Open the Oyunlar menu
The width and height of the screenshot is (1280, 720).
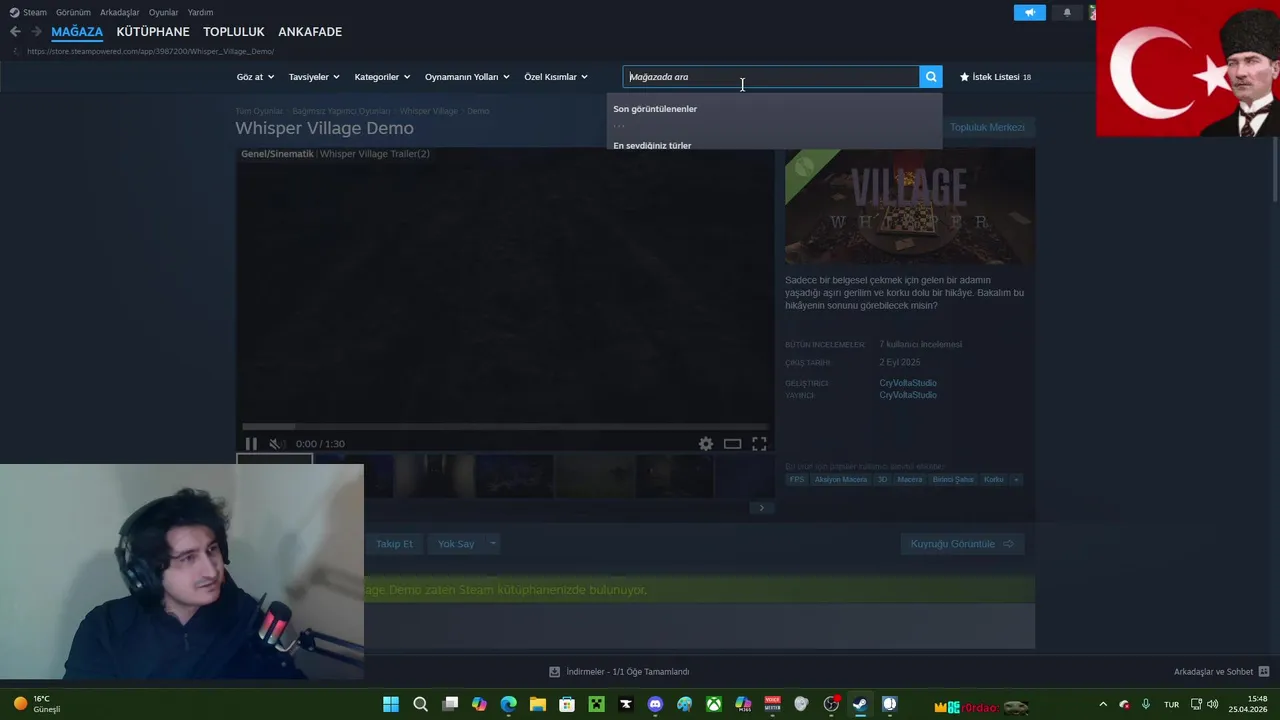coord(164,13)
